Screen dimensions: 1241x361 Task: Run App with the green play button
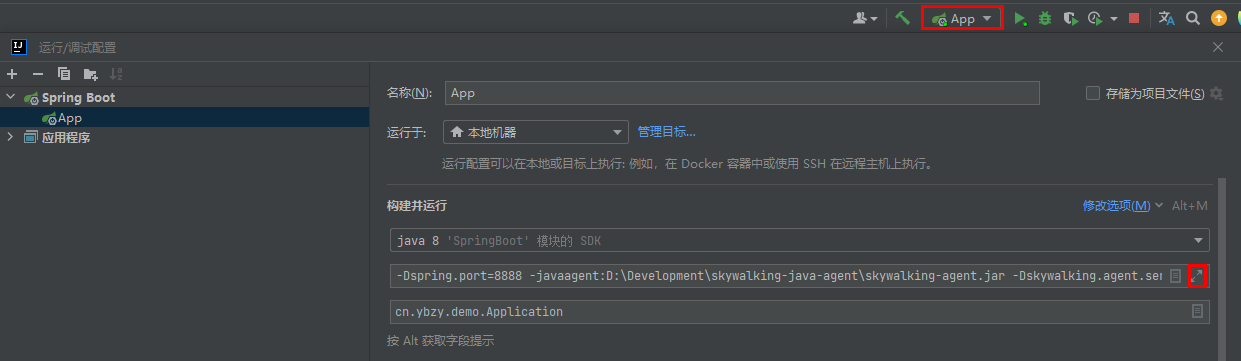1020,18
